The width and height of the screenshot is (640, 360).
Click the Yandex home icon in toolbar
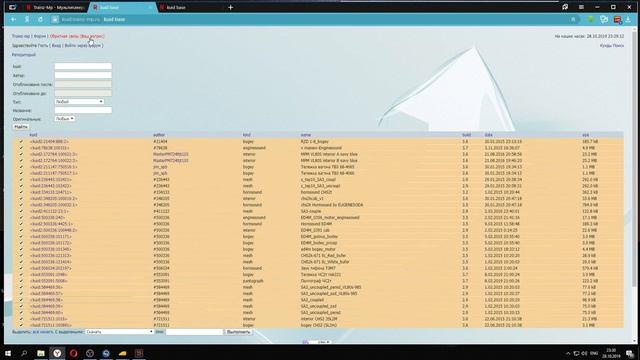click(27, 20)
